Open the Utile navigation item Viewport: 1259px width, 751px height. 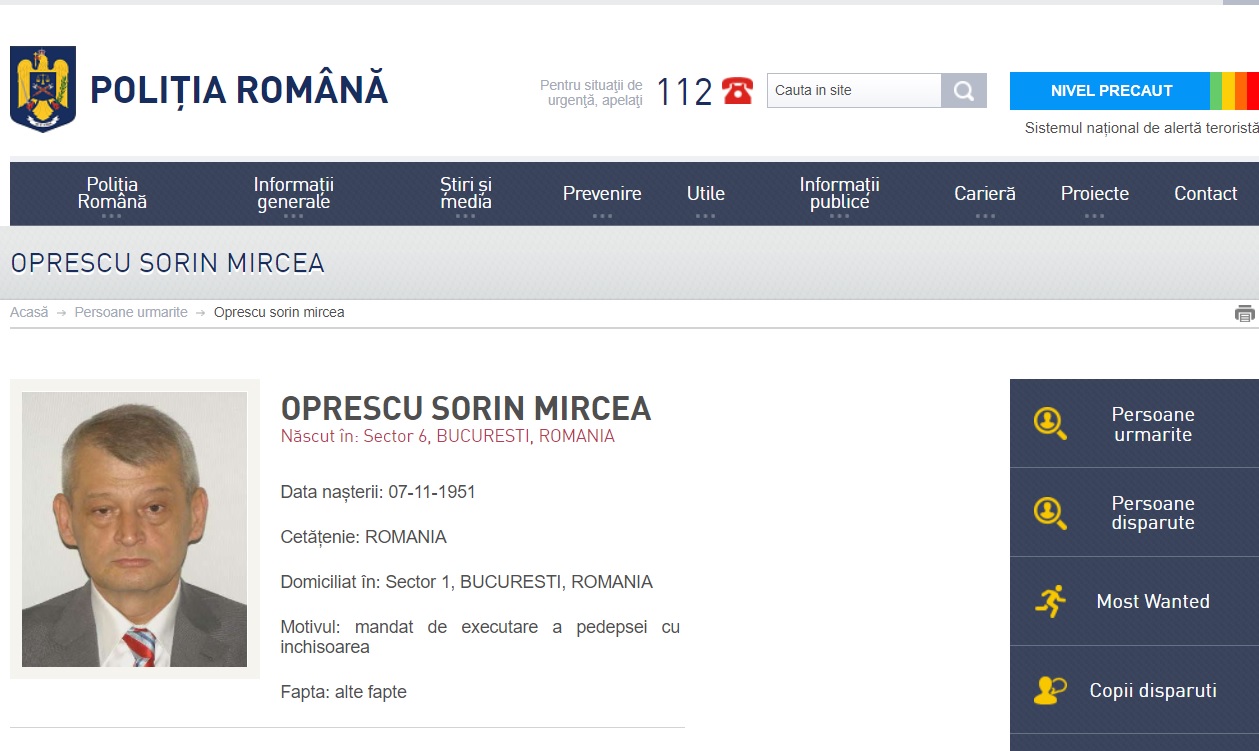pyautogui.click(x=706, y=193)
